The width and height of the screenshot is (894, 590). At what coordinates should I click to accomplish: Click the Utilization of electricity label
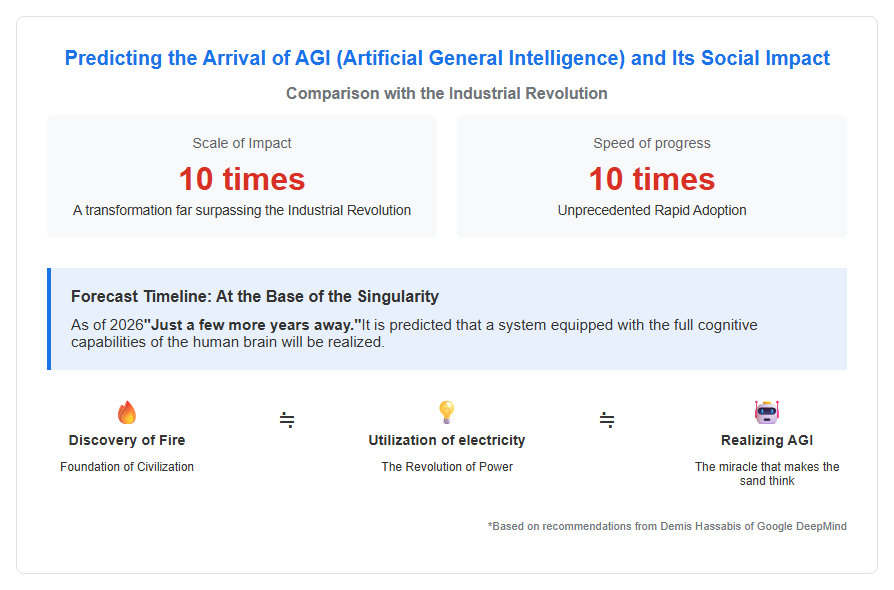click(x=446, y=440)
